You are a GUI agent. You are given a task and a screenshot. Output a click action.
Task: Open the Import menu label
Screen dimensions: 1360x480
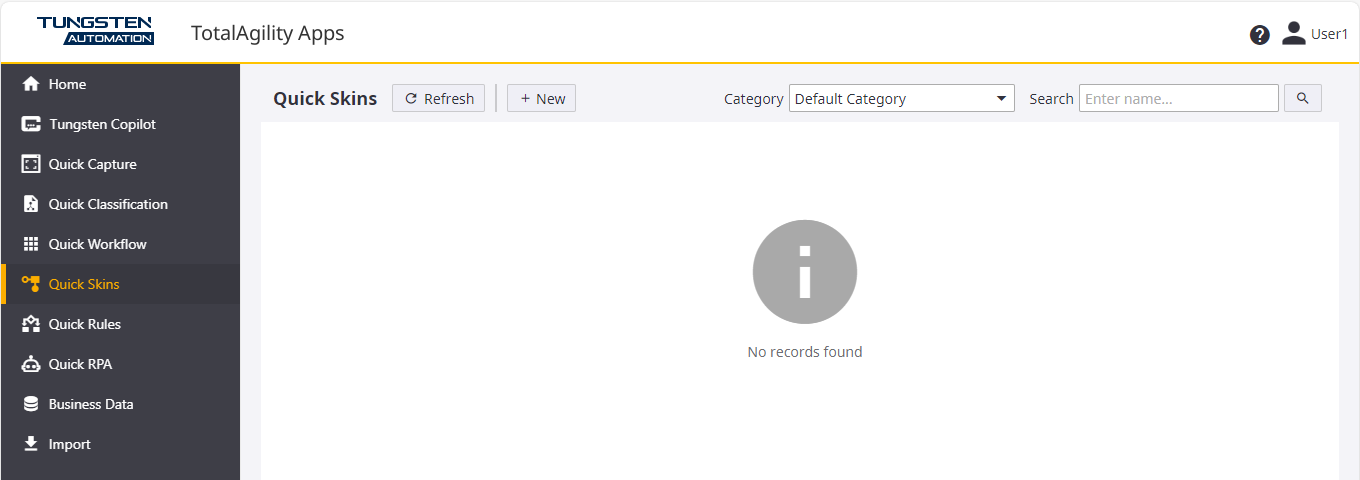(70, 444)
